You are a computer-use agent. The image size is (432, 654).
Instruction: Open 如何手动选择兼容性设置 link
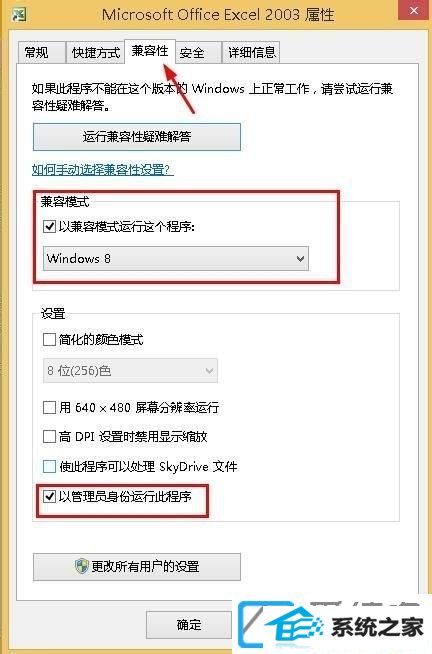(103, 169)
